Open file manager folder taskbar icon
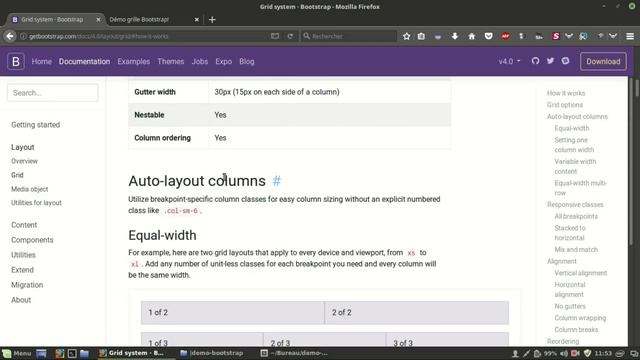The height and width of the screenshot is (360, 640). click(84, 353)
